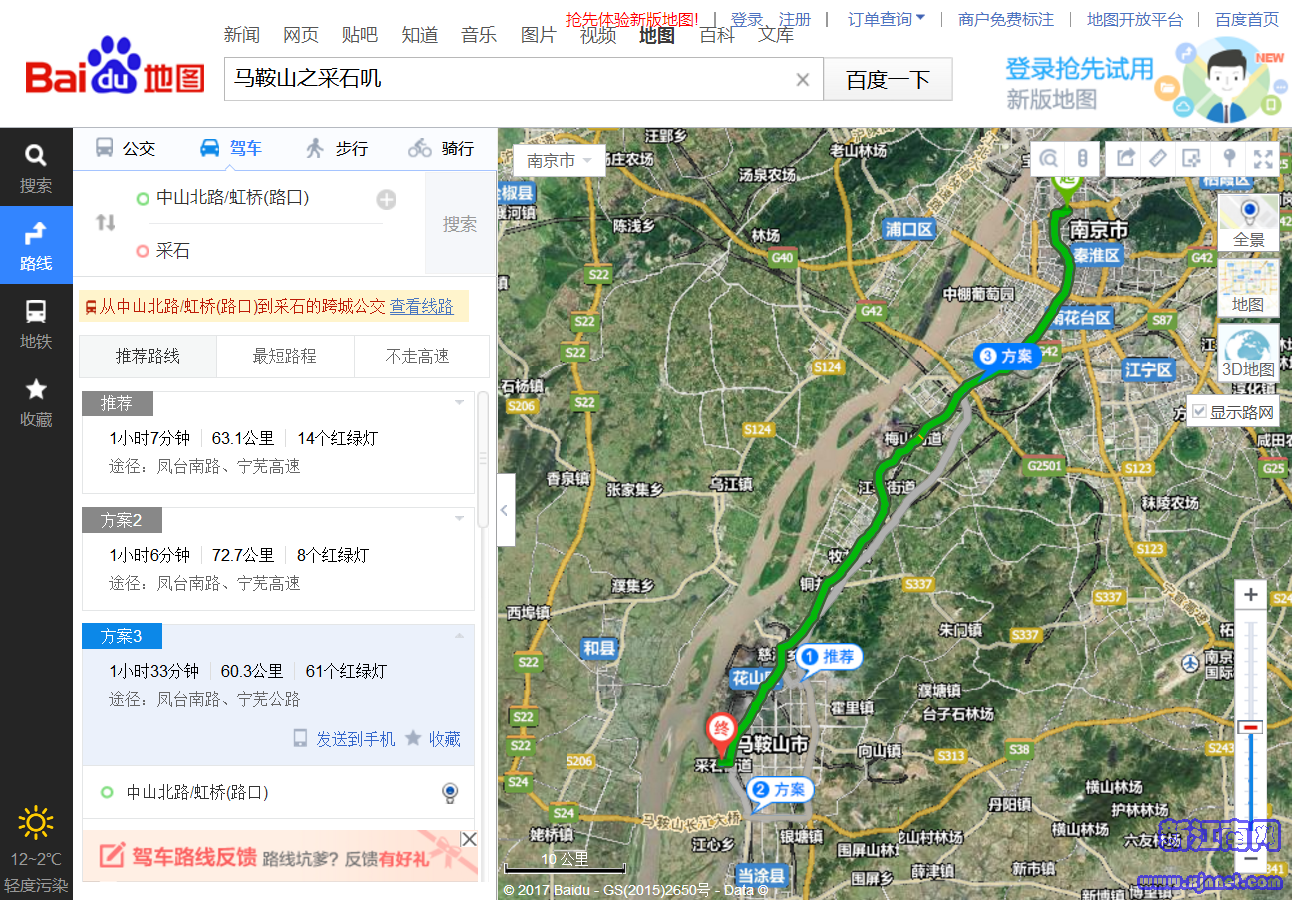Click the map search-nearby tool icon

[x=1049, y=158]
